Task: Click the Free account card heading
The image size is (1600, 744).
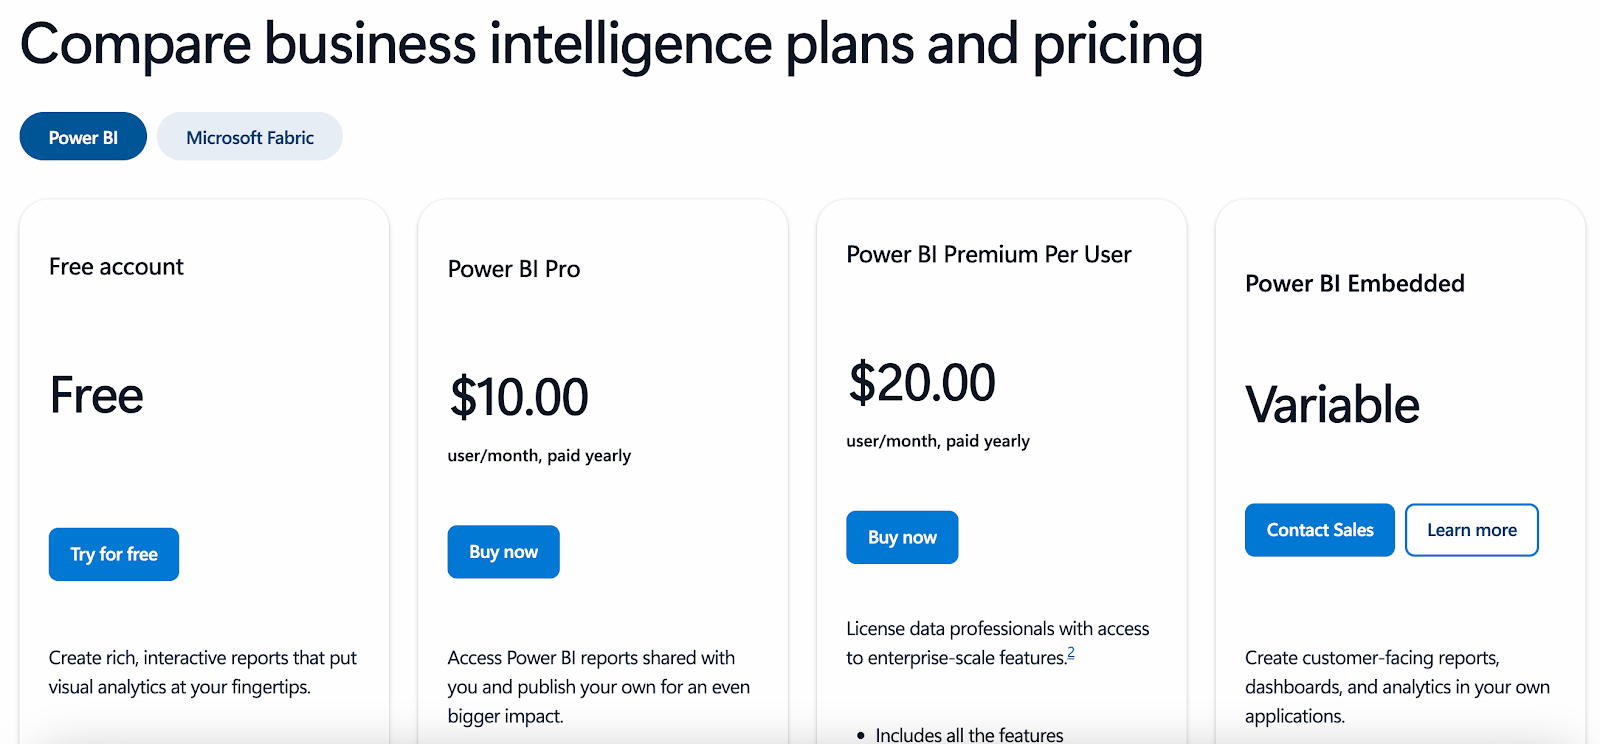Action: click(x=116, y=267)
